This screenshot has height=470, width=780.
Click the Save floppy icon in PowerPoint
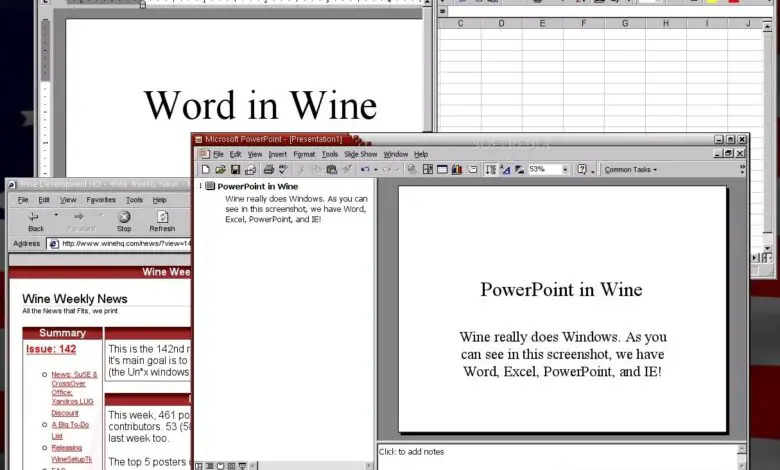click(235, 170)
